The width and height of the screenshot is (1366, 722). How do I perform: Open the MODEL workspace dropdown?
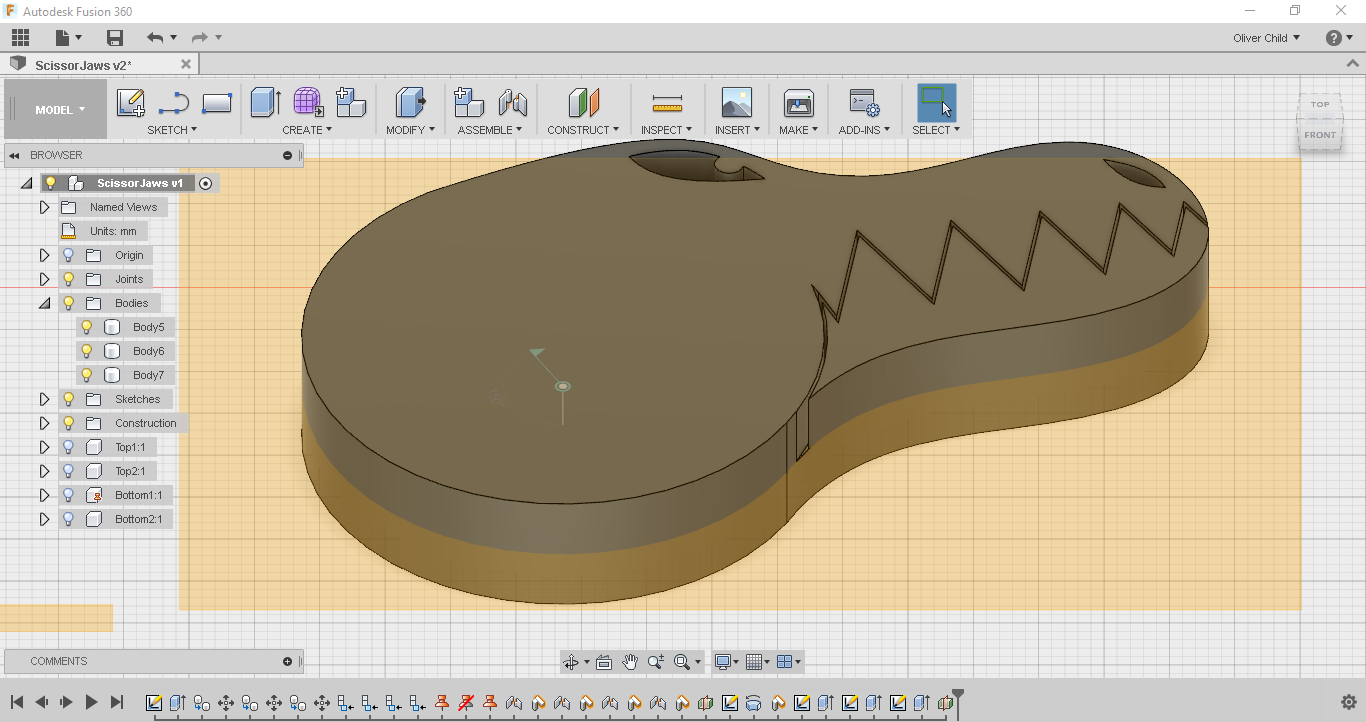tap(60, 110)
